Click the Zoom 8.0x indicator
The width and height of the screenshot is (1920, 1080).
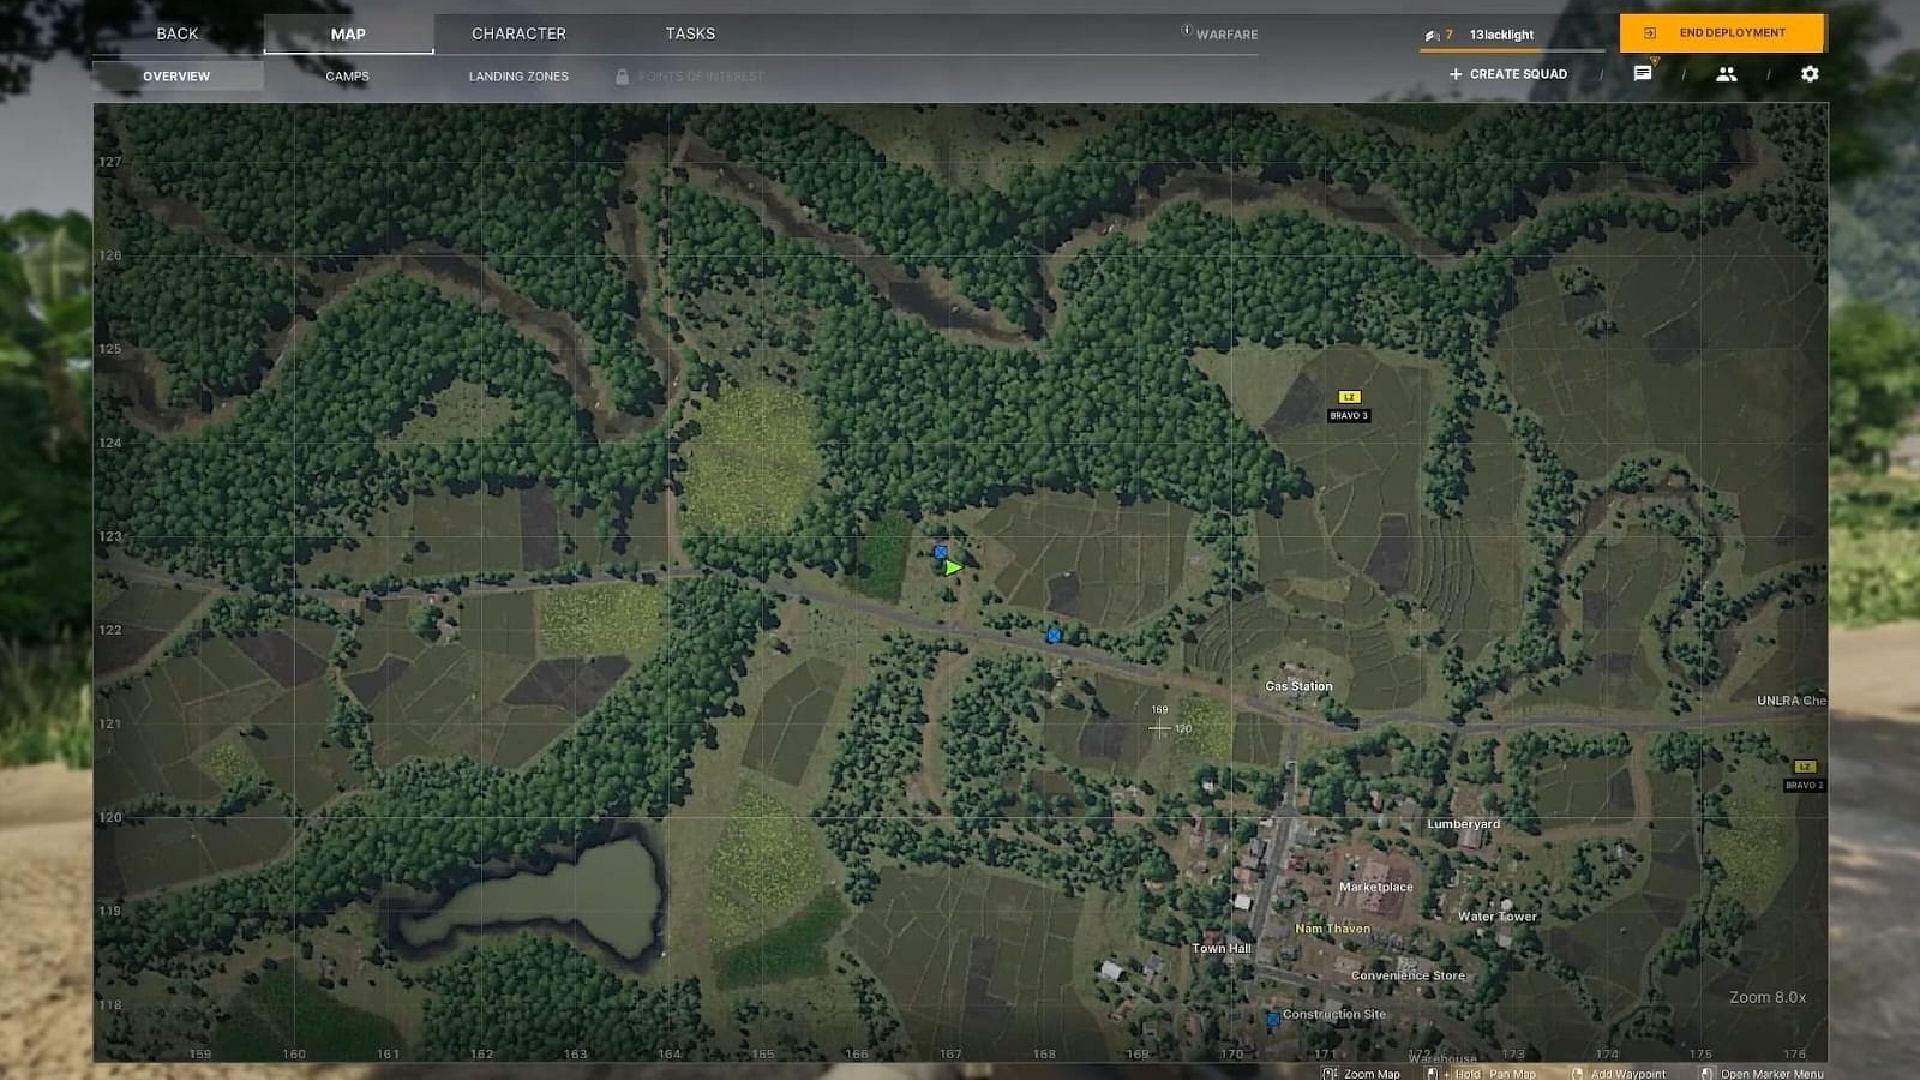pyautogui.click(x=1767, y=997)
